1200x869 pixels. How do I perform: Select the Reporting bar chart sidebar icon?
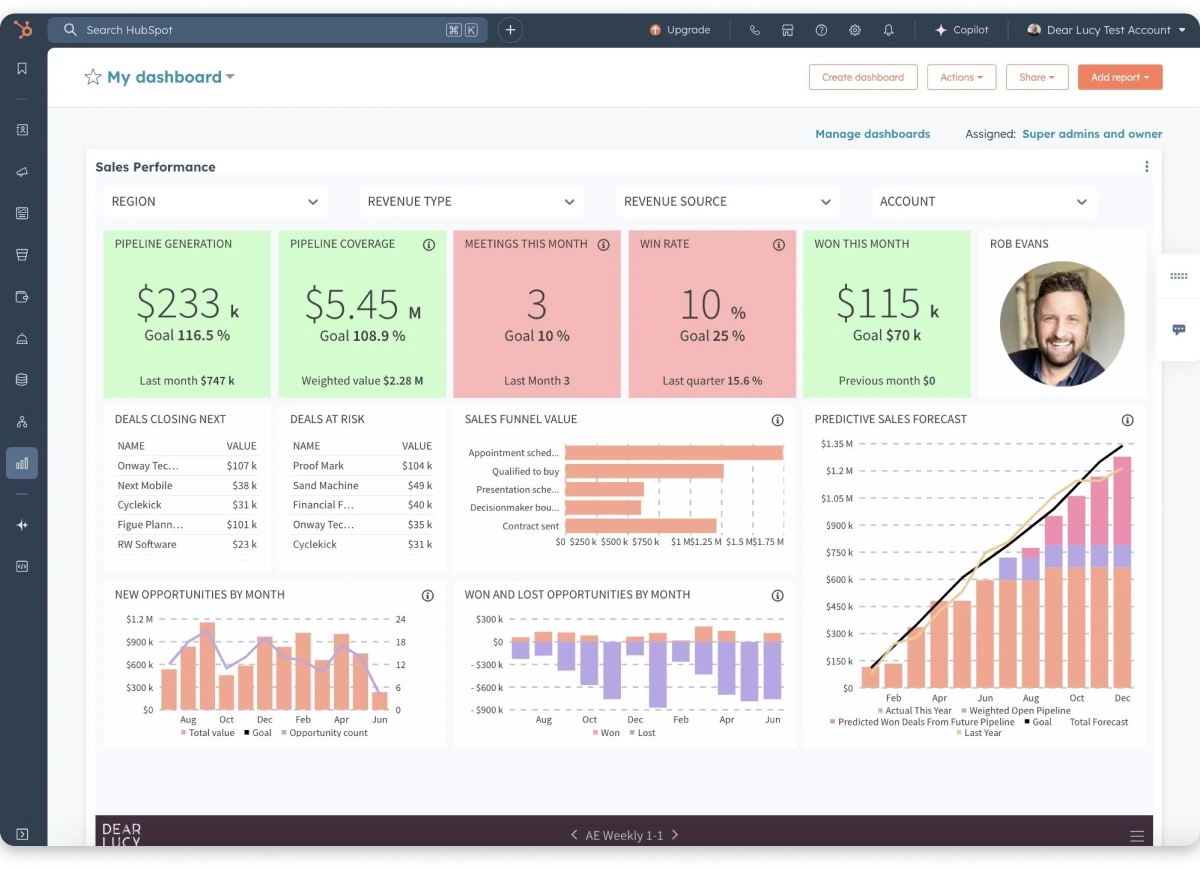tap(22, 463)
